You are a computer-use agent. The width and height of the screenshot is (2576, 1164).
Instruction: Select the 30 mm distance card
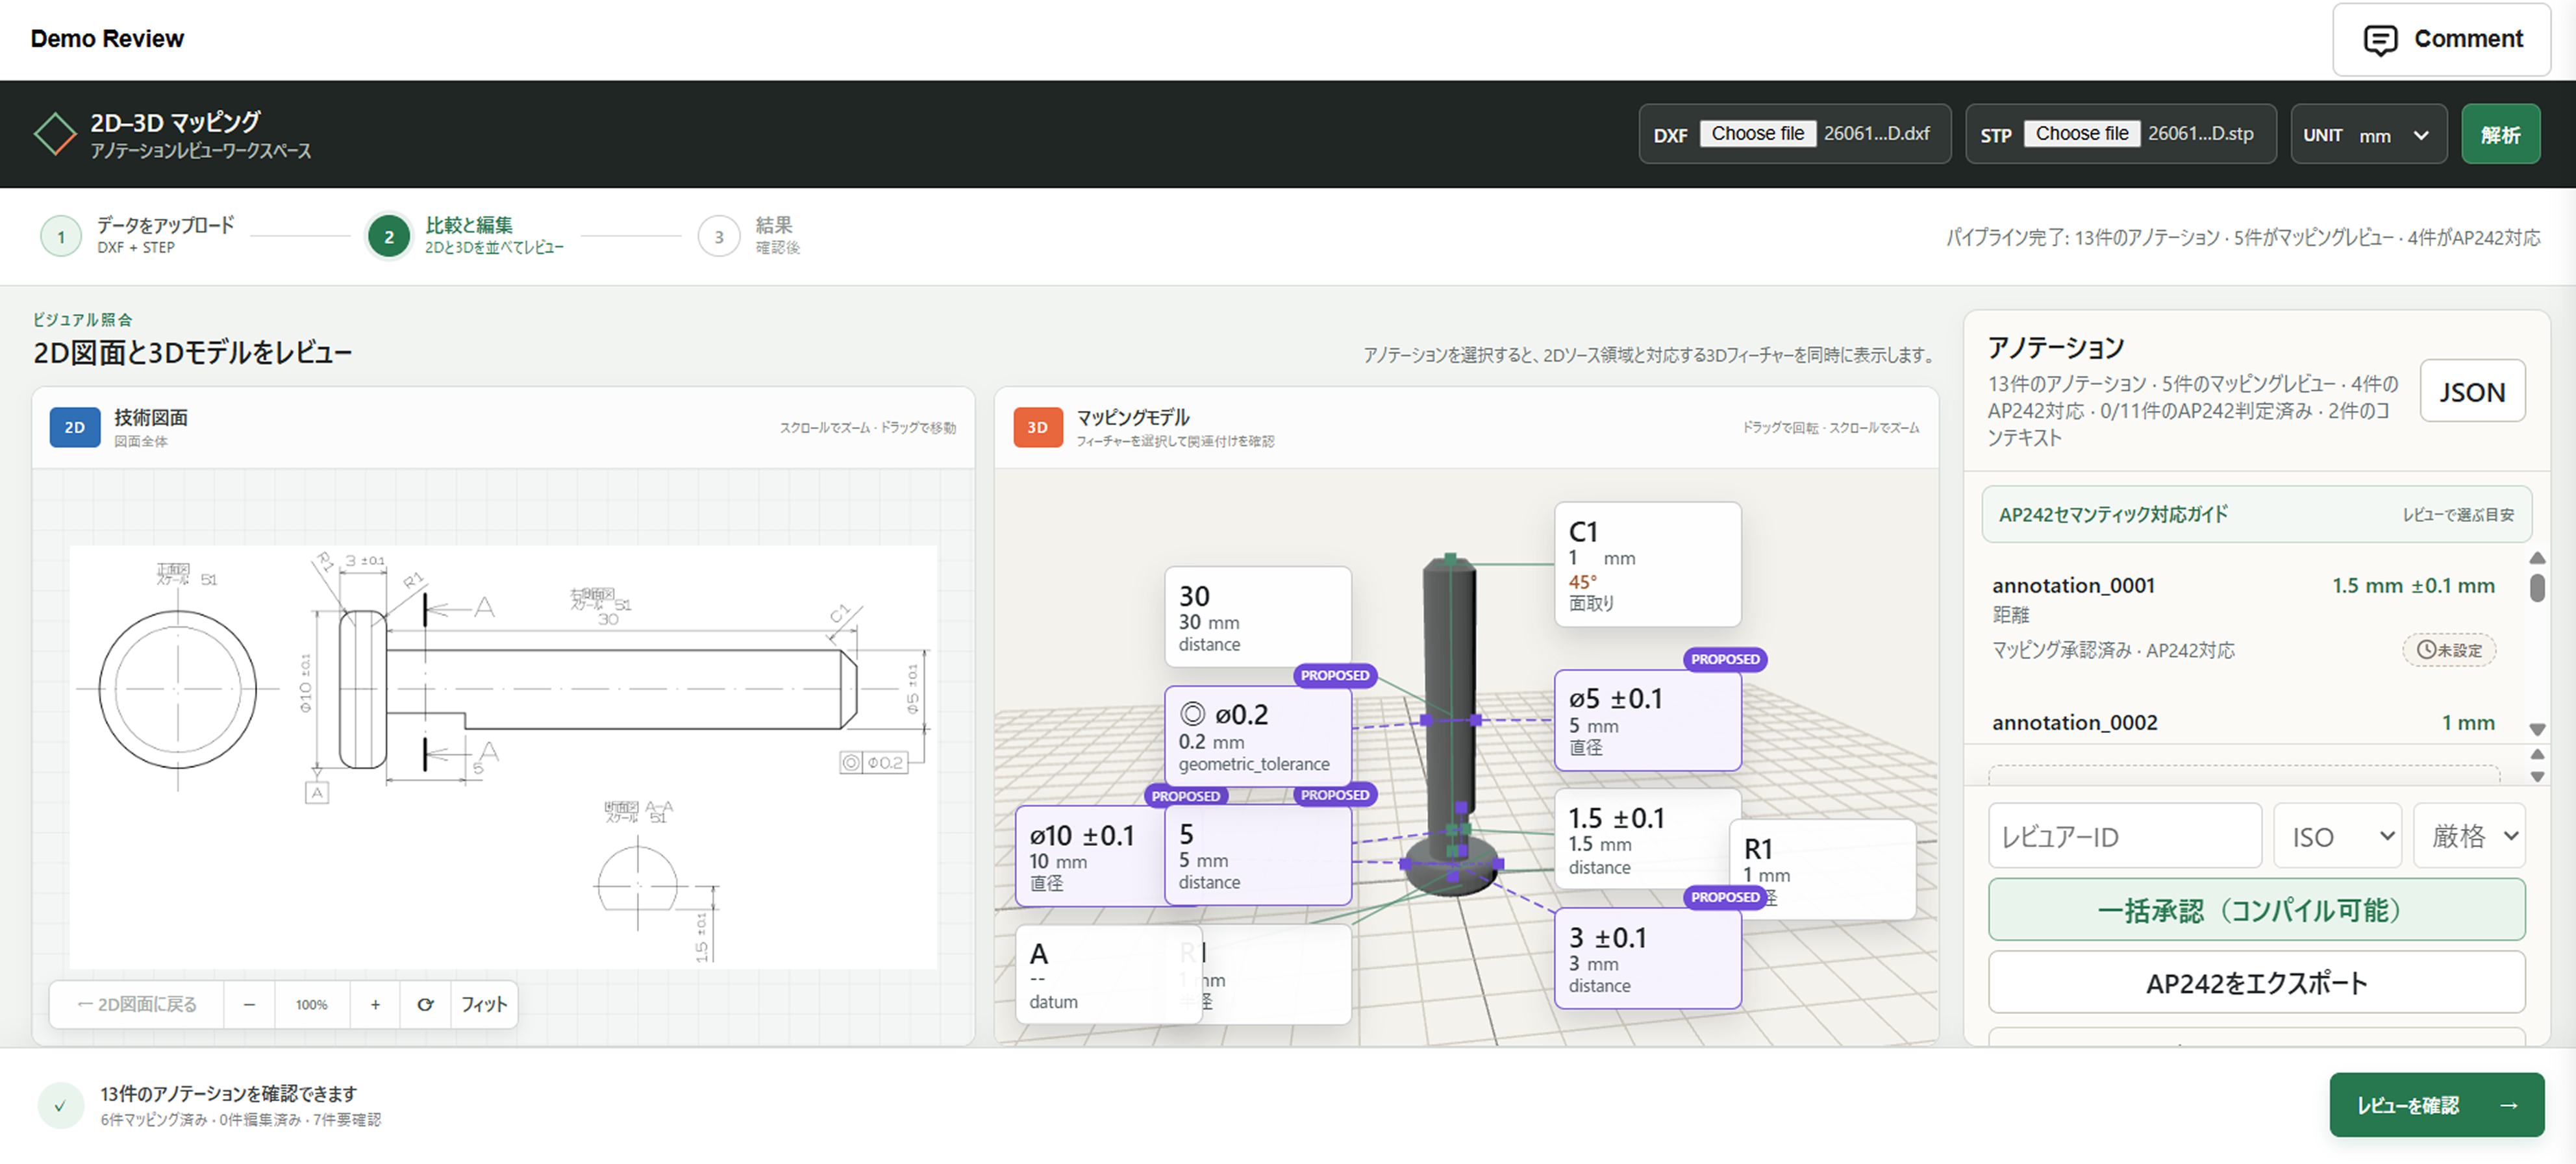click(x=1257, y=617)
